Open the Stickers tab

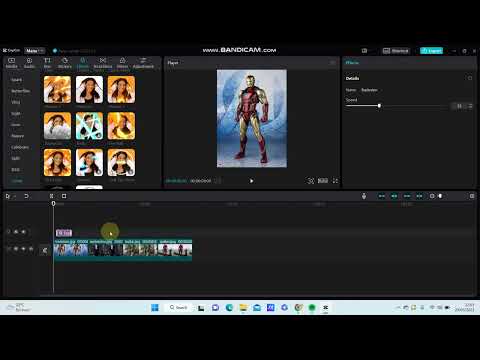(x=65, y=63)
